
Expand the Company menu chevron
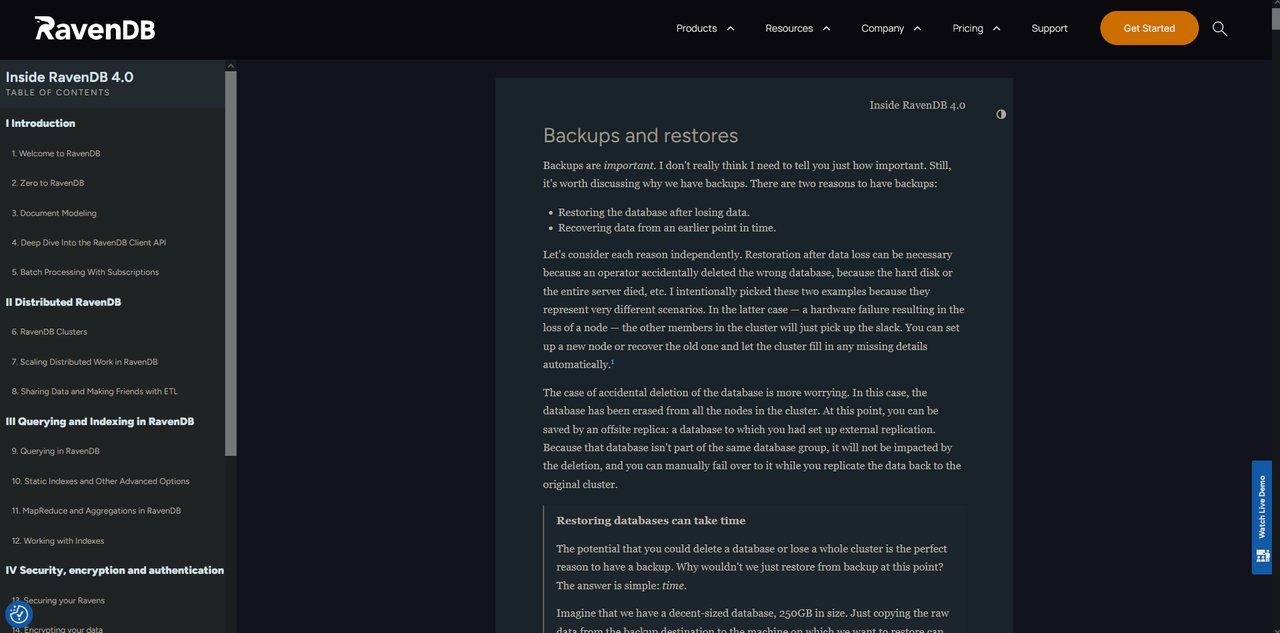(x=917, y=28)
